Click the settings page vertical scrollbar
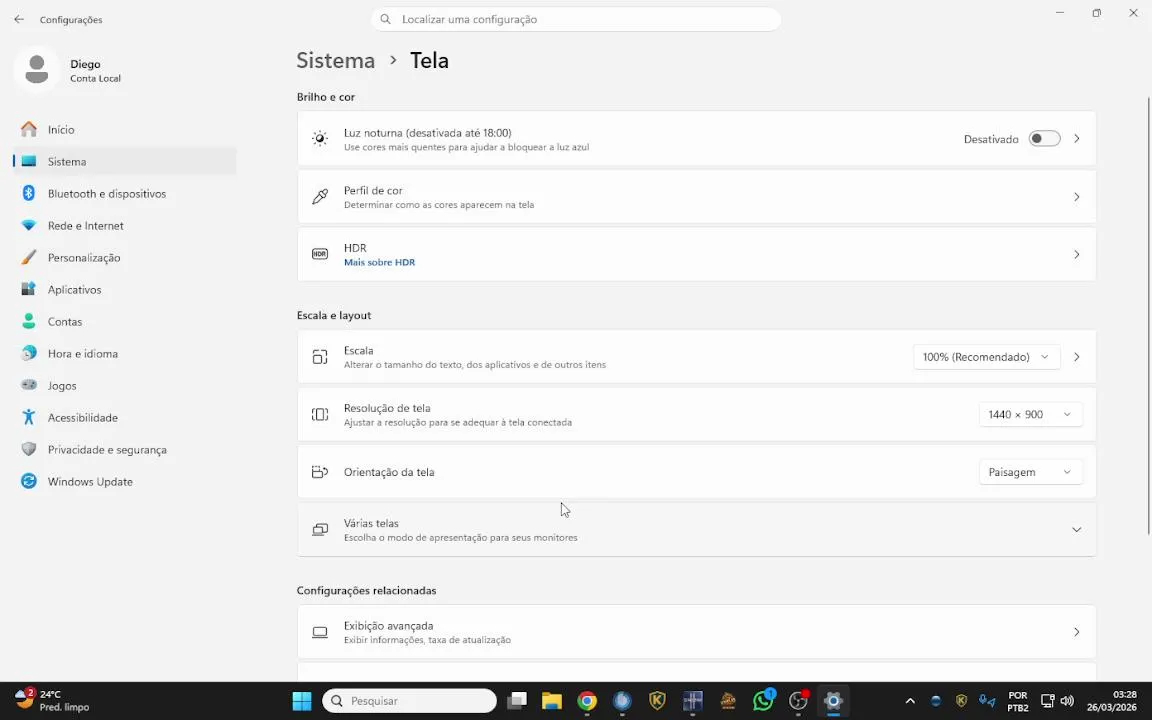The height and width of the screenshot is (720, 1152). point(1148,316)
